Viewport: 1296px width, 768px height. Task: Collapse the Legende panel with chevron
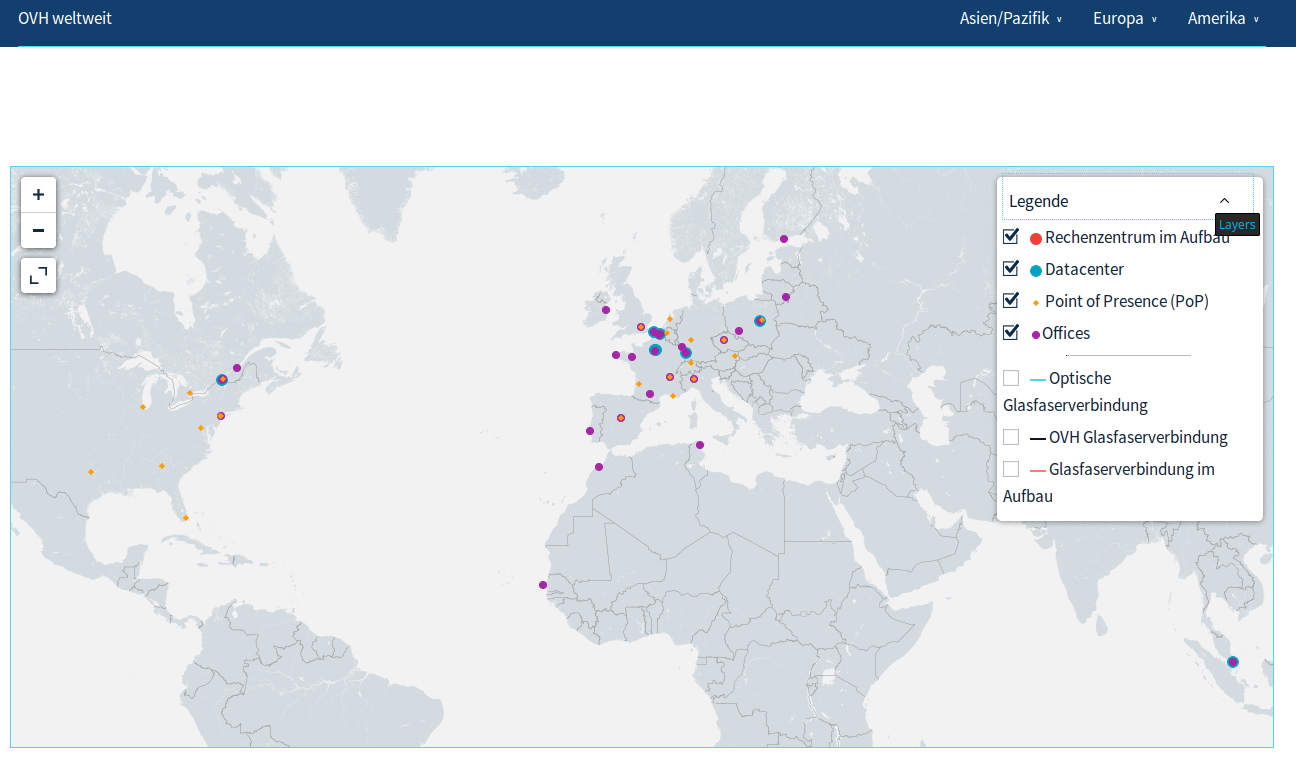[x=1224, y=201]
